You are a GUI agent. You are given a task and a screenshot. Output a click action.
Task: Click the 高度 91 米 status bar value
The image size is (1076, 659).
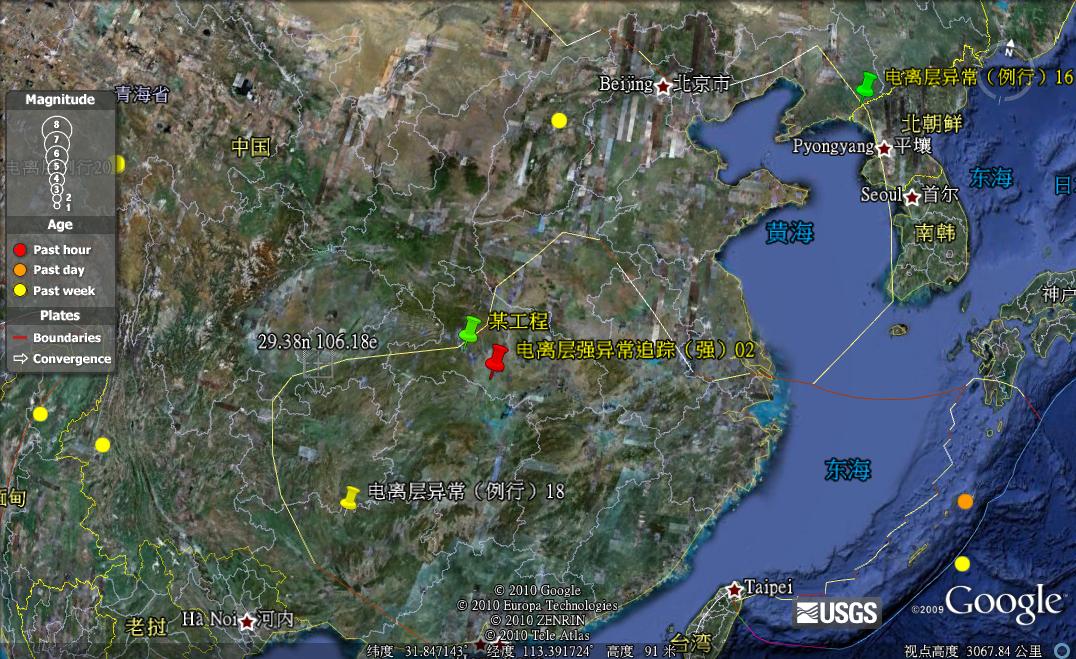pos(640,651)
